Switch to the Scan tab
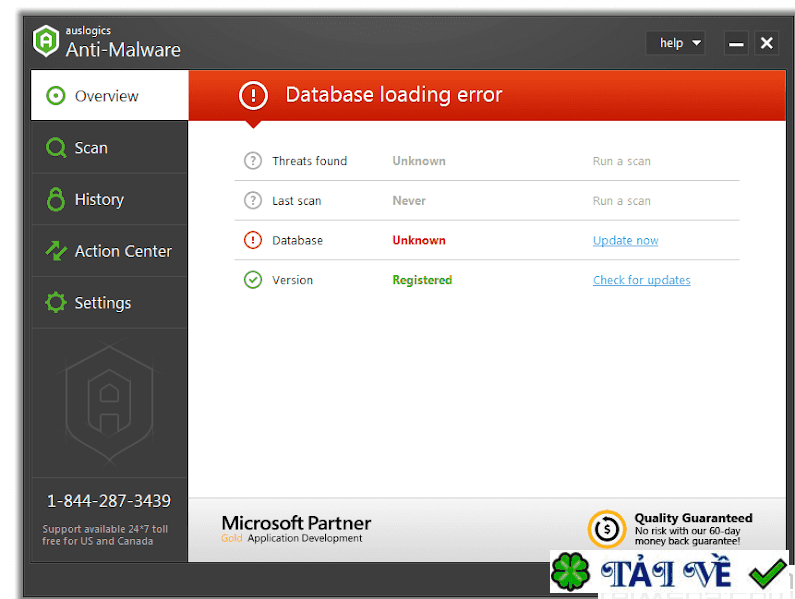The image size is (795, 599). (110, 148)
